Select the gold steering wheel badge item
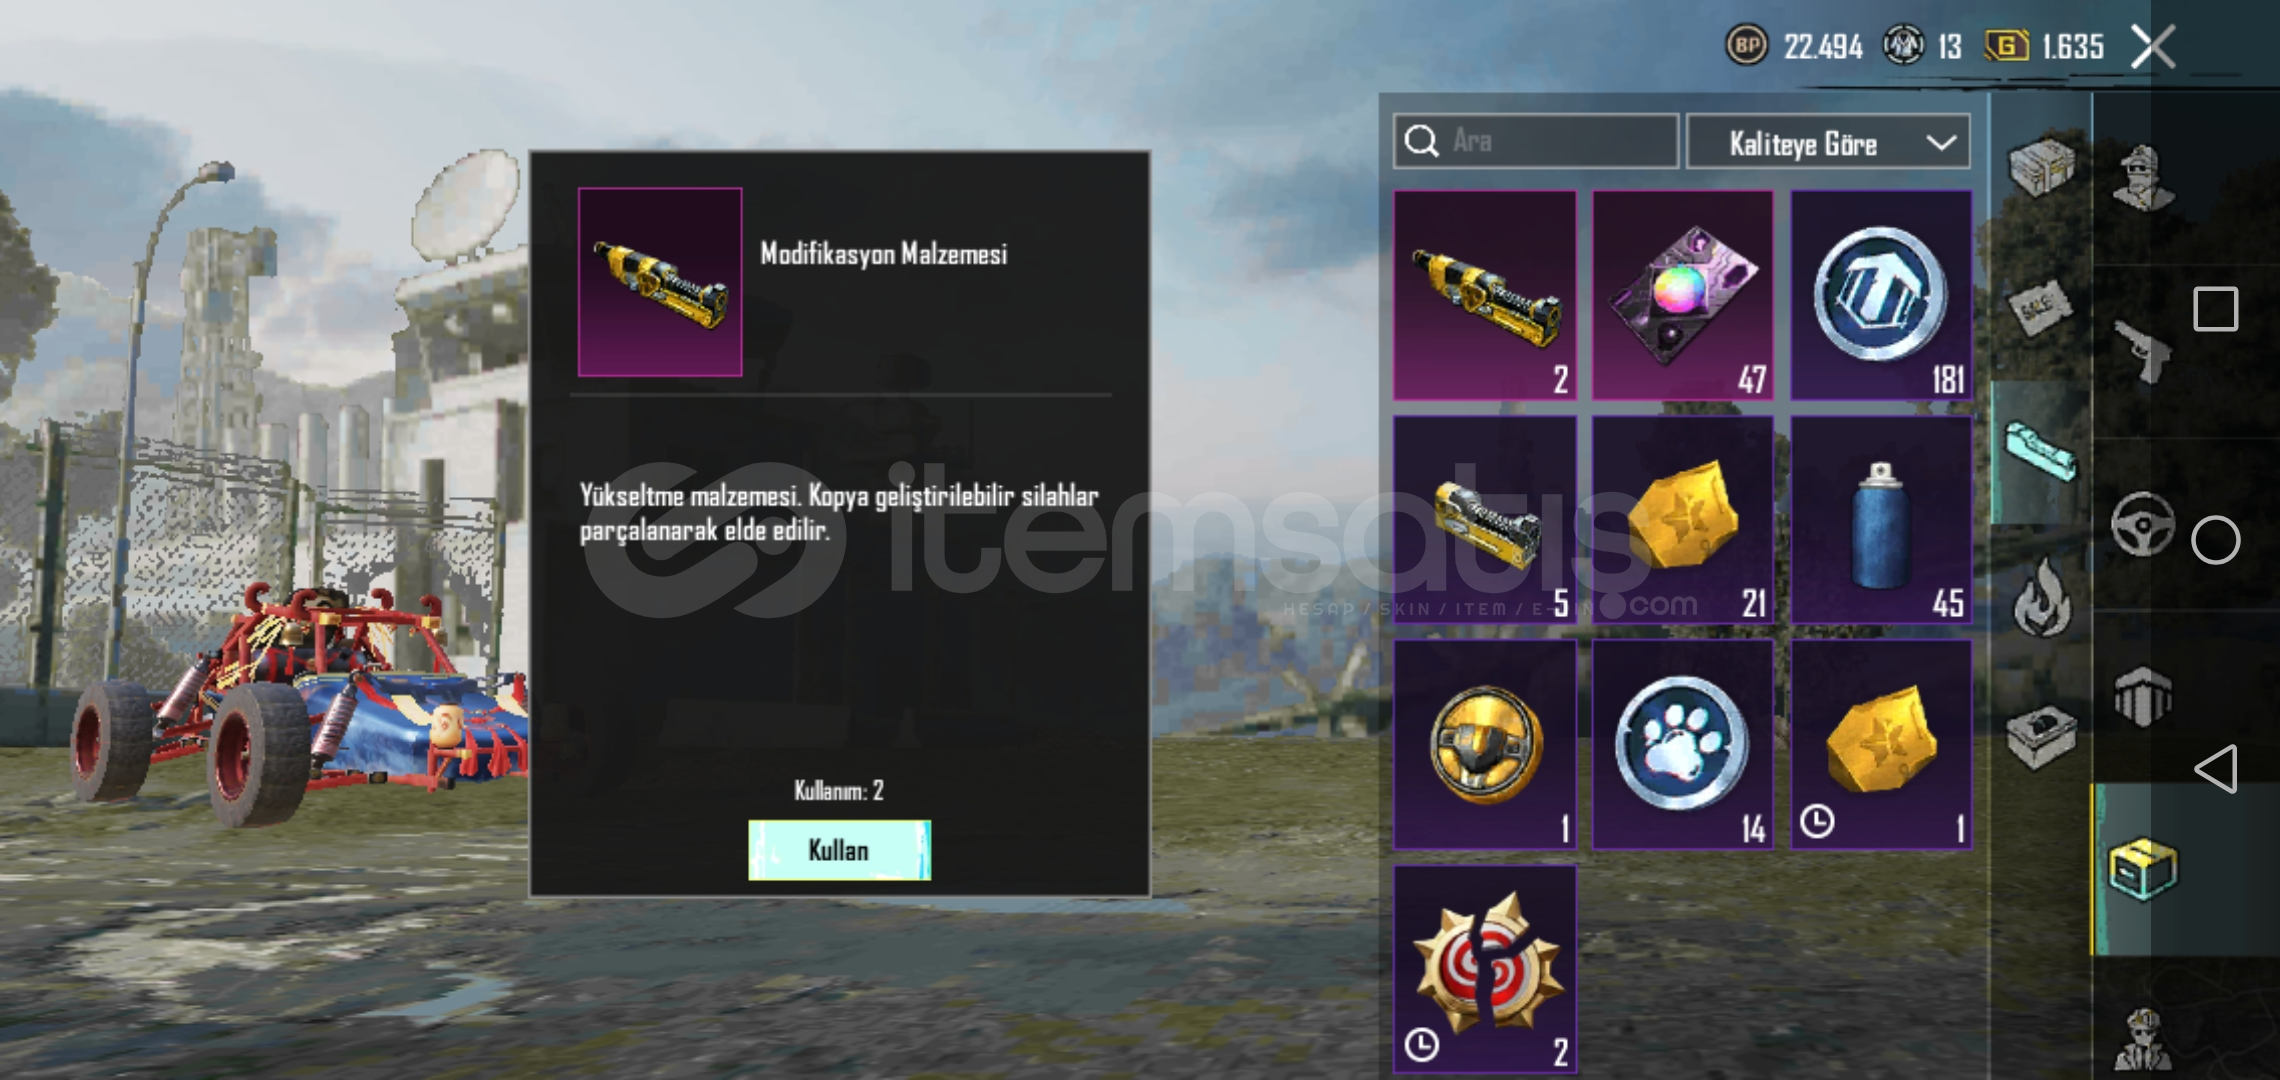Image resolution: width=2280 pixels, height=1080 pixels. click(x=1485, y=745)
